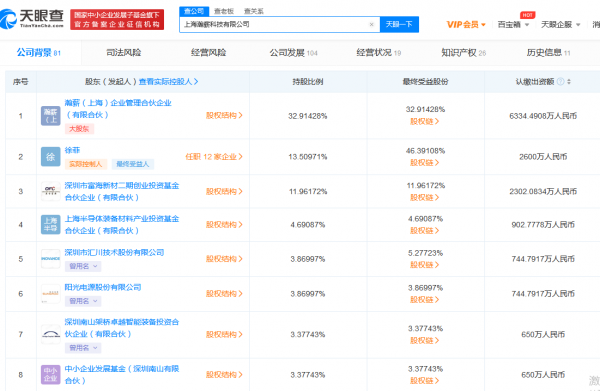Open the 司法风险 tab
This screenshot has width=600, height=391.
[x=124, y=53]
